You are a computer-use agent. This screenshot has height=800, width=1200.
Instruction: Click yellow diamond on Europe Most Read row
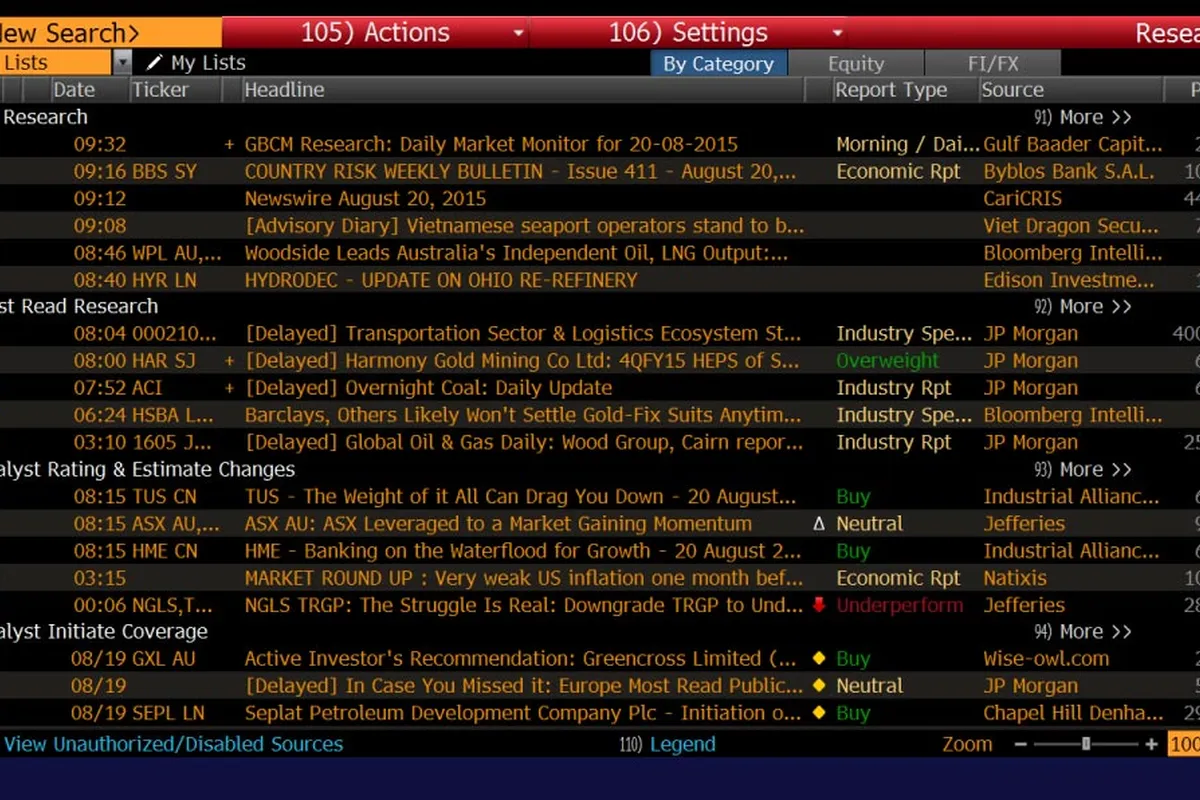(x=820, y=686)
